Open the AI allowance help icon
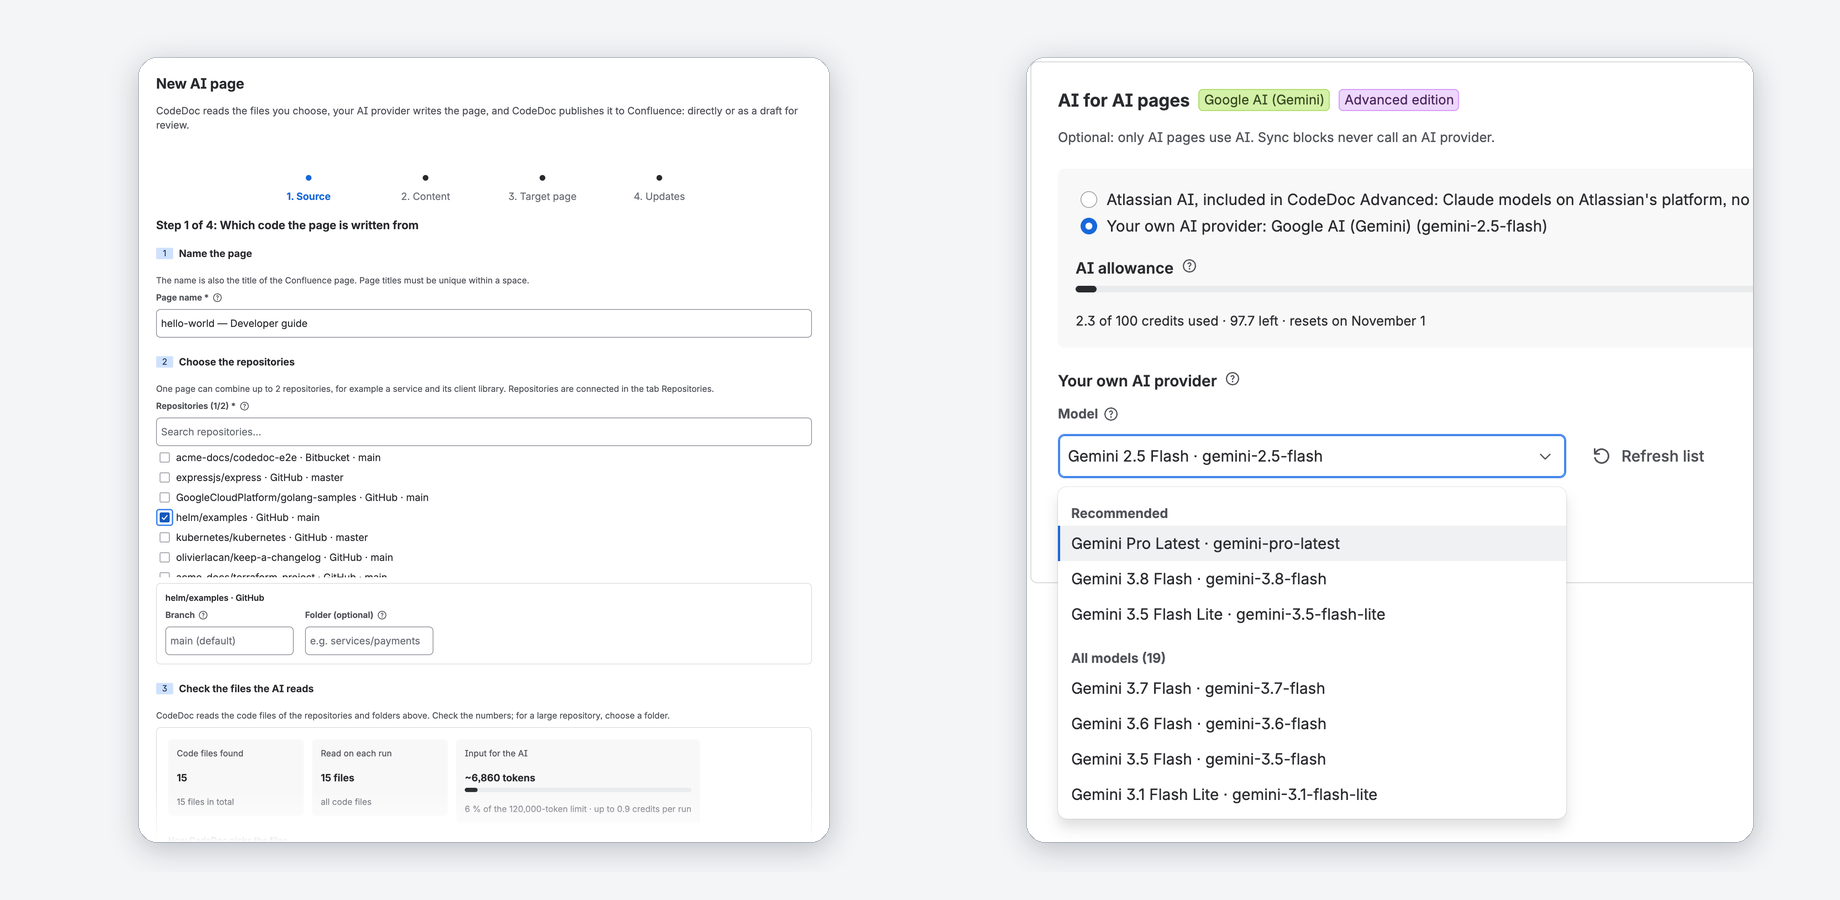 click(x=1189, y=266)
